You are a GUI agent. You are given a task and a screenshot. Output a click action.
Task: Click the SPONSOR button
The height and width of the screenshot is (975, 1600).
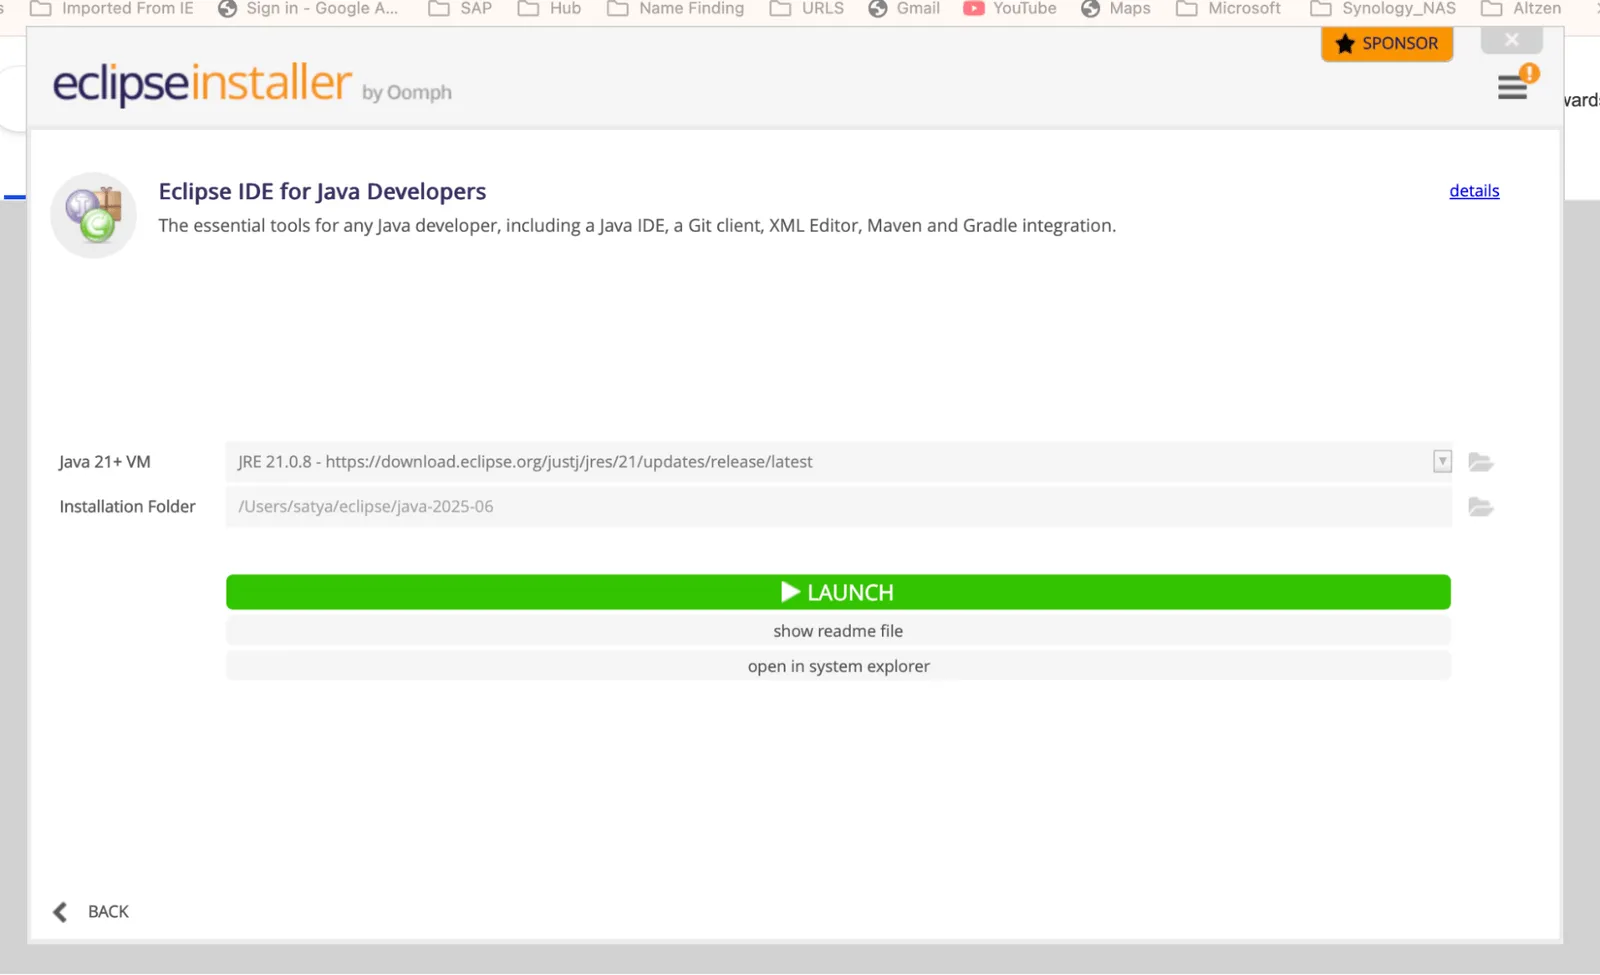tap(1387, 43)
